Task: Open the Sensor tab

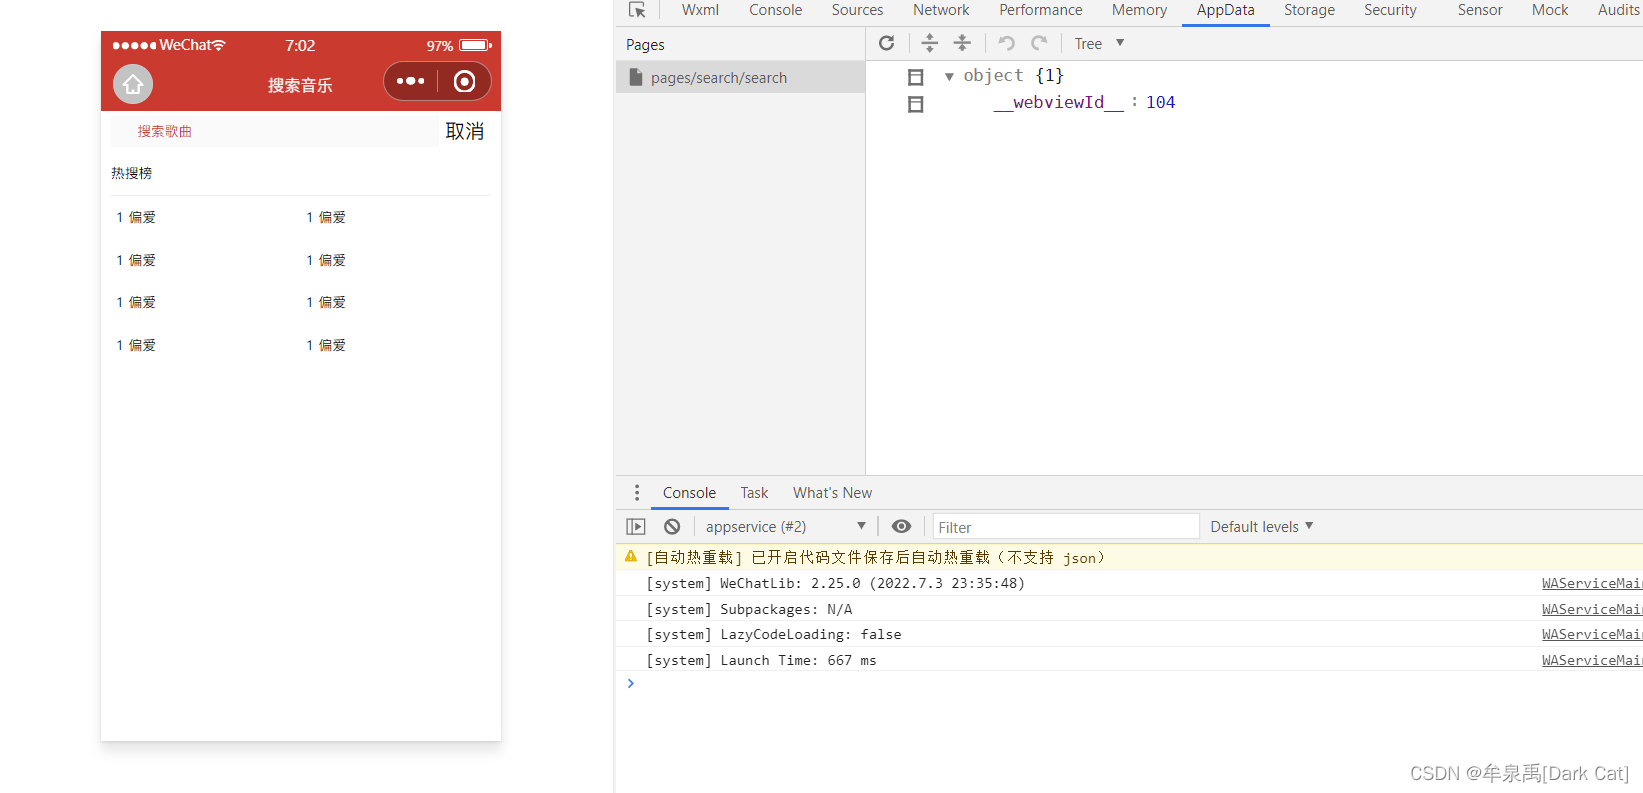Action: pyautogui.click(x=1479, y=10)
